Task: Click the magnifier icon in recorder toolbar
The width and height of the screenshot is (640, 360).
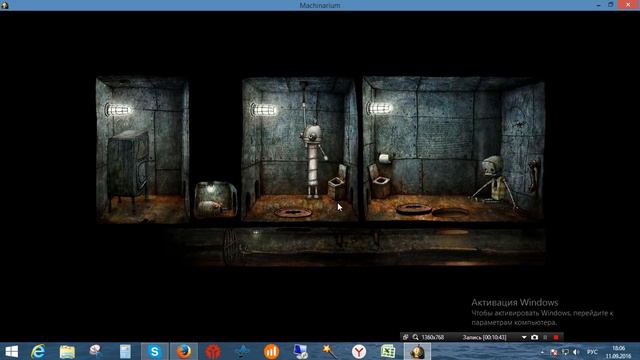Action: 415,337
